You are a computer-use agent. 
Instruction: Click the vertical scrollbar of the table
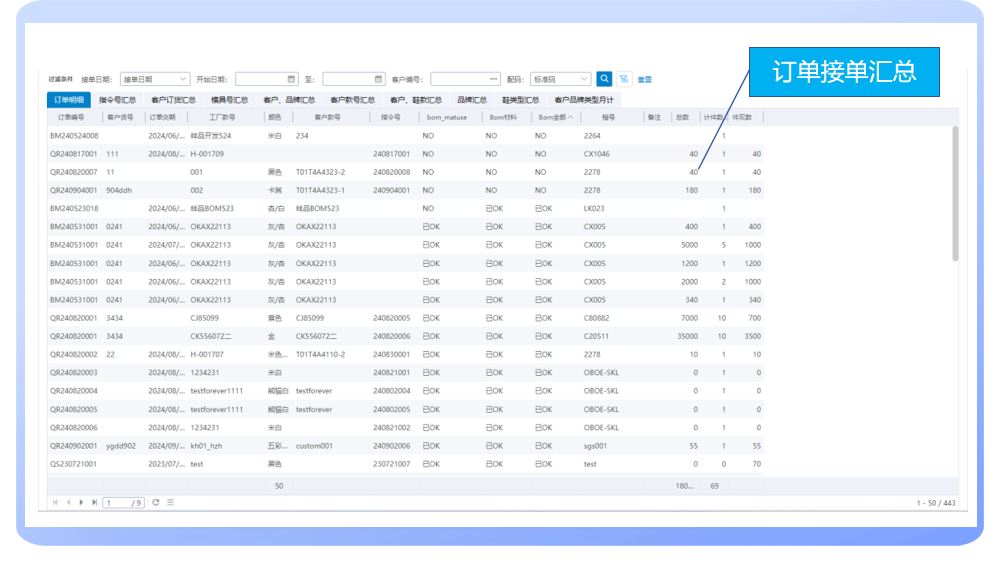point(954,190)
